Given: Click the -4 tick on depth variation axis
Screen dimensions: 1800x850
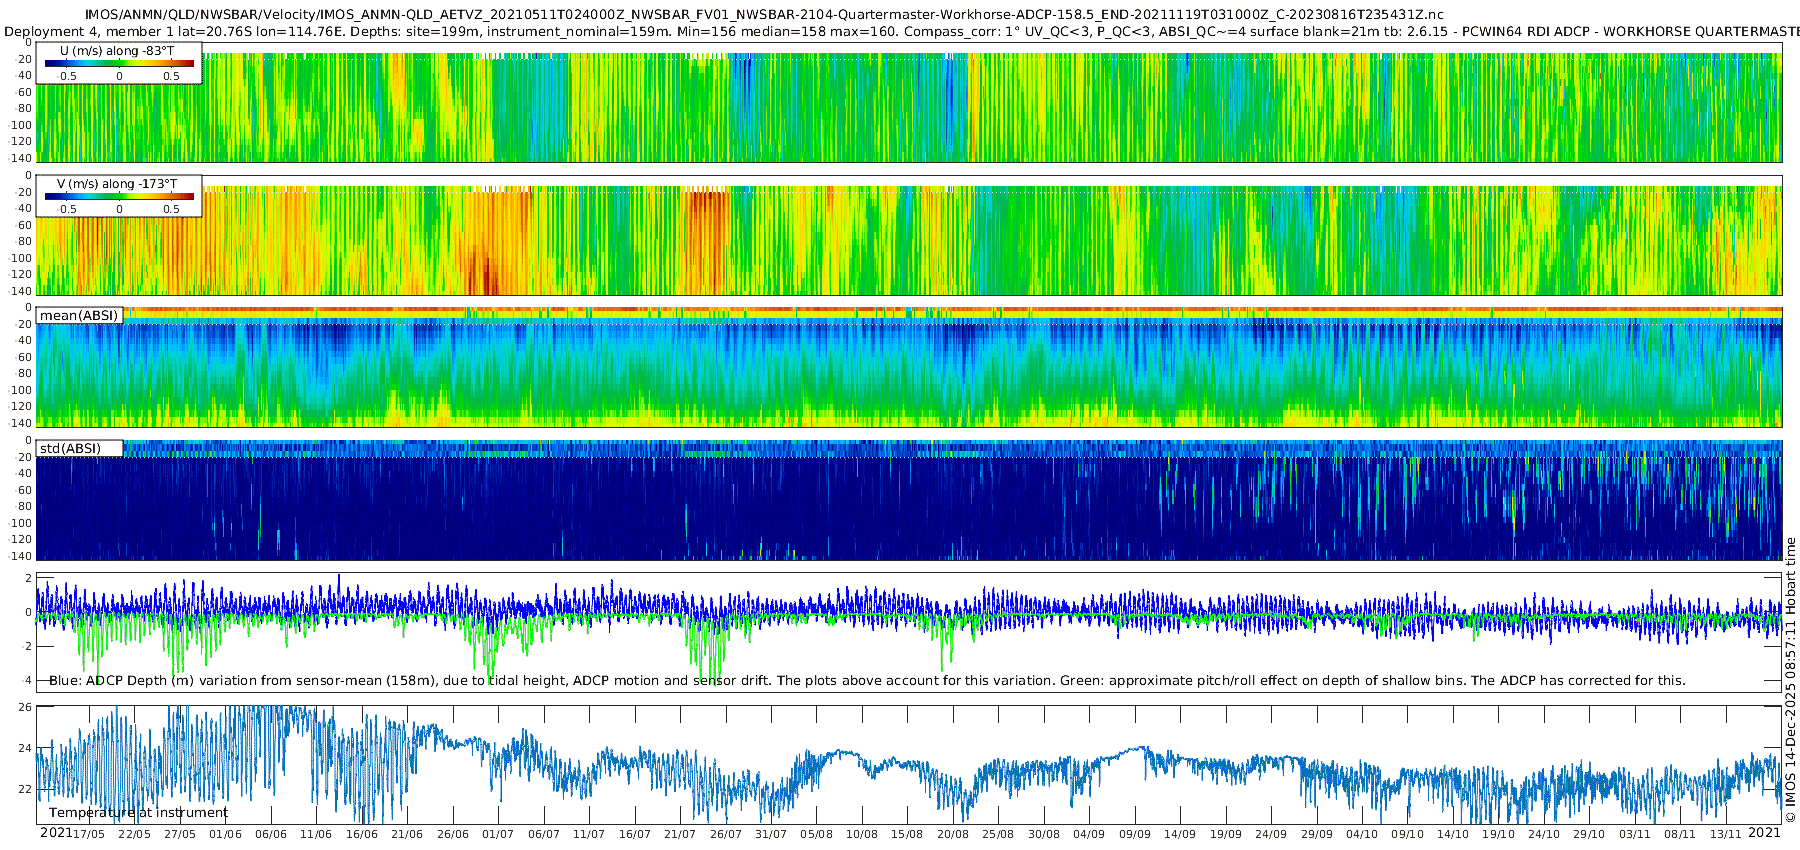Looking at the screenshot, I should [25, 681].
